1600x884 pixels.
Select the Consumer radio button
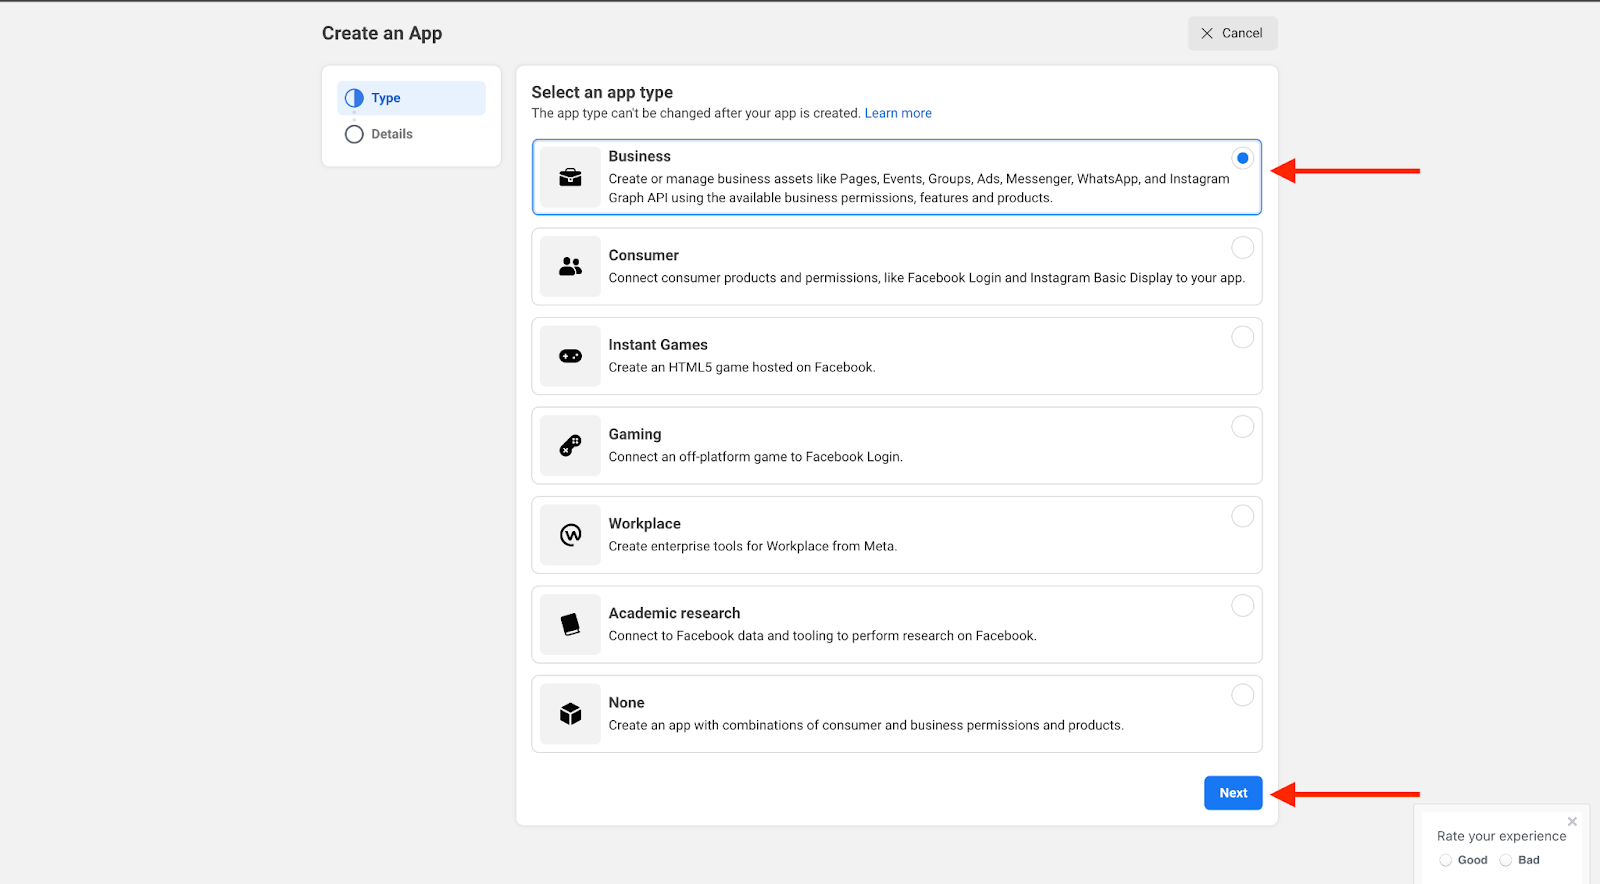(x=1242, y=247)
